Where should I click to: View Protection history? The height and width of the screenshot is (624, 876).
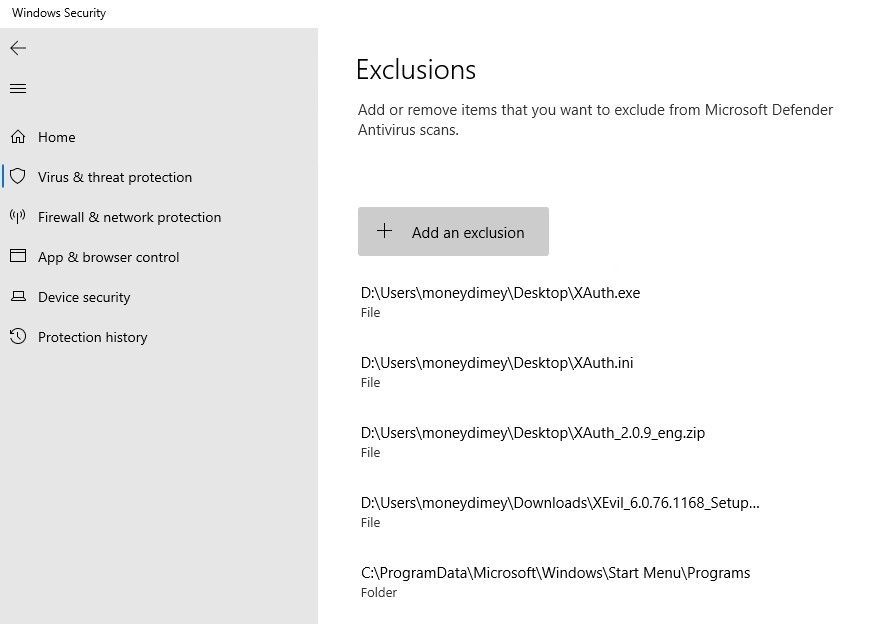[x=93, y=337]
